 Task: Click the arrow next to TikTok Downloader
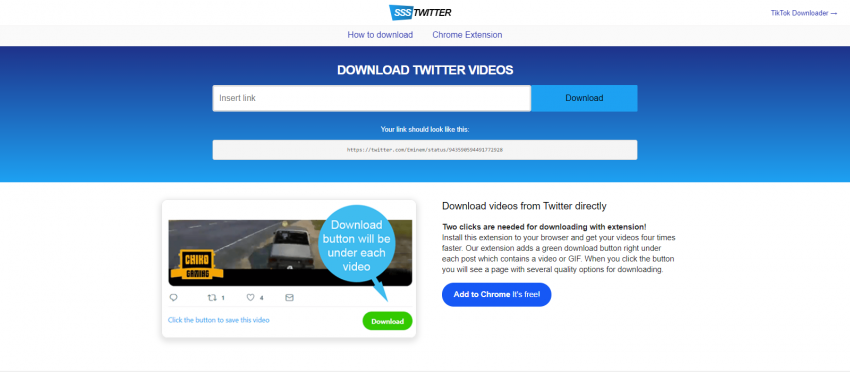tap(834, 13)
